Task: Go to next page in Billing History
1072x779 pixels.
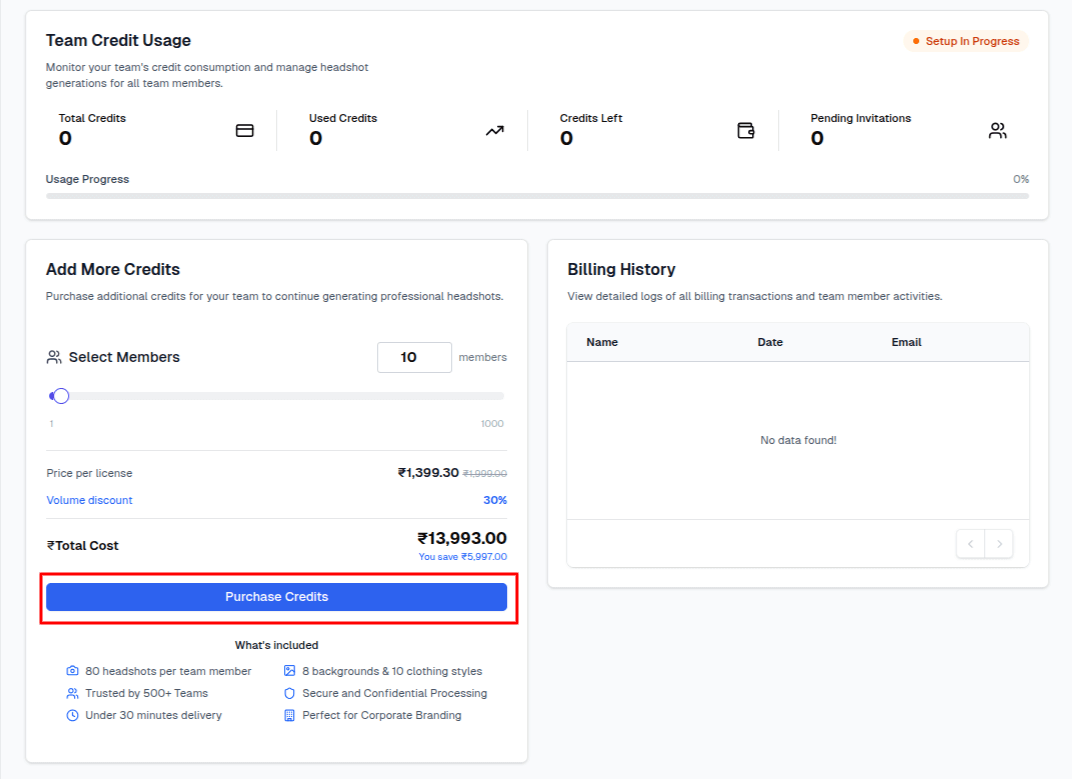Action: tap(999, 543)
